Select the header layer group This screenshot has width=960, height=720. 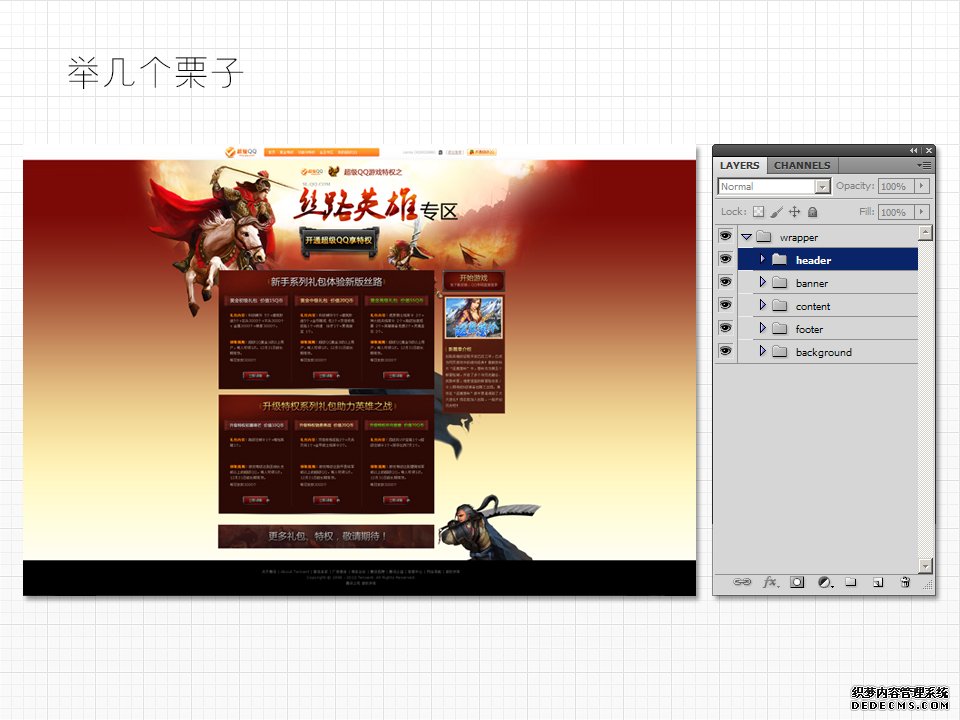click(x=828, y=260)
